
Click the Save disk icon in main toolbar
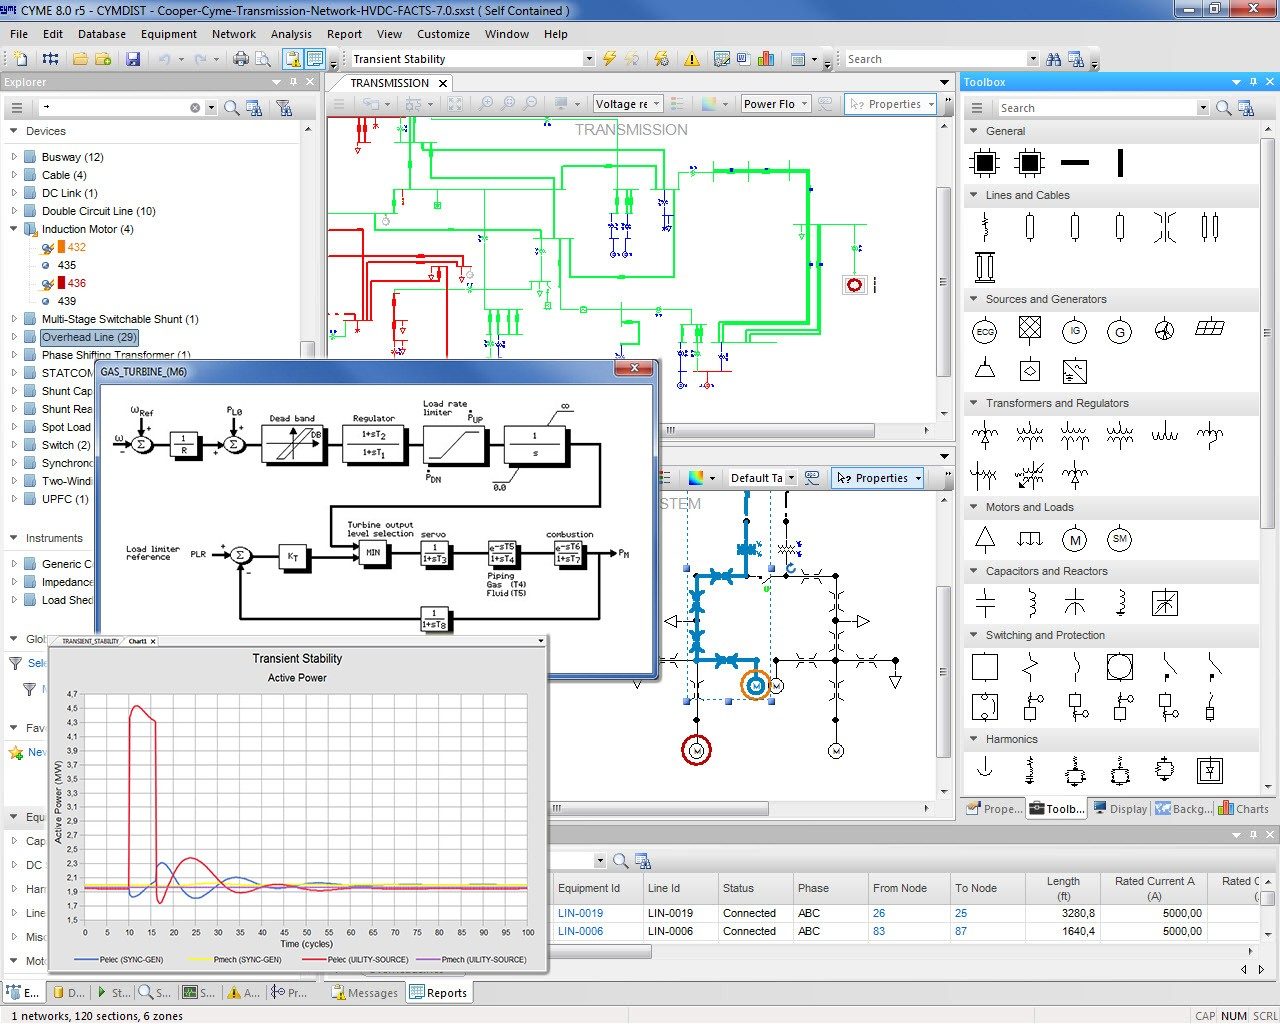tap(132, 59)
